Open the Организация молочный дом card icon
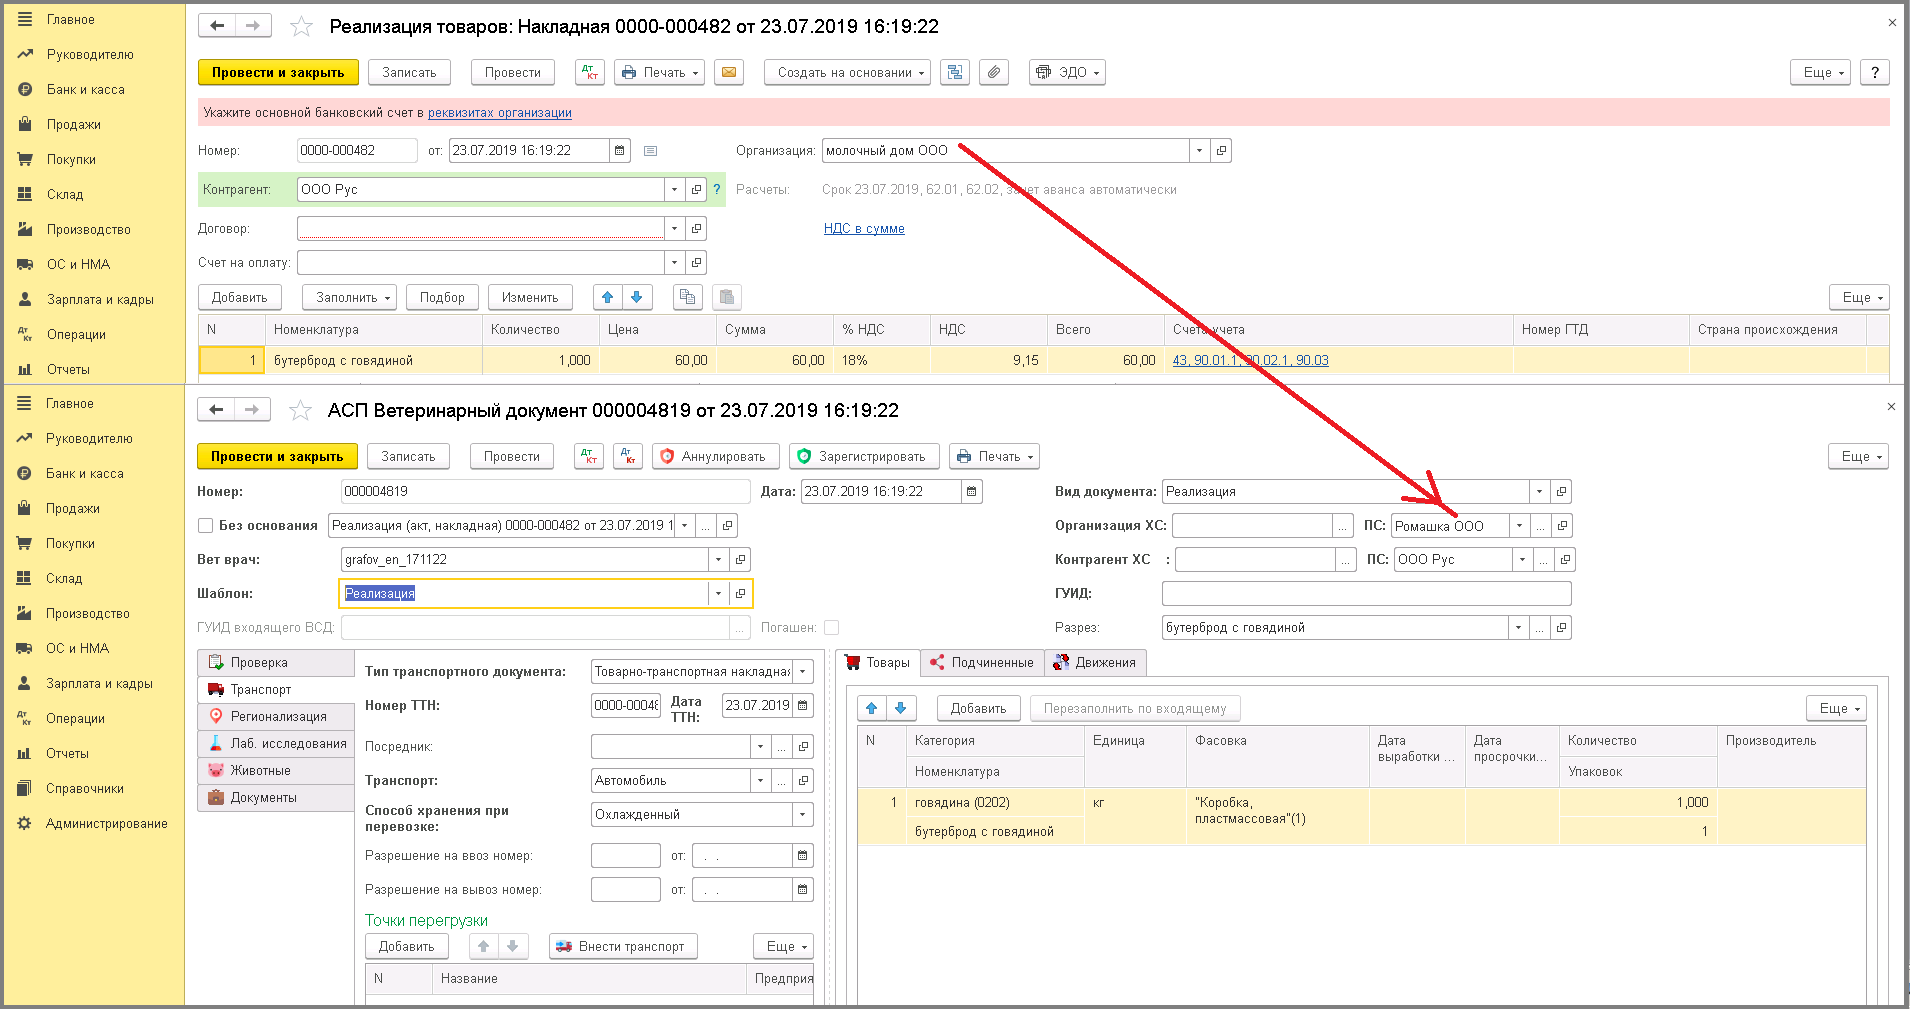 1221,151
